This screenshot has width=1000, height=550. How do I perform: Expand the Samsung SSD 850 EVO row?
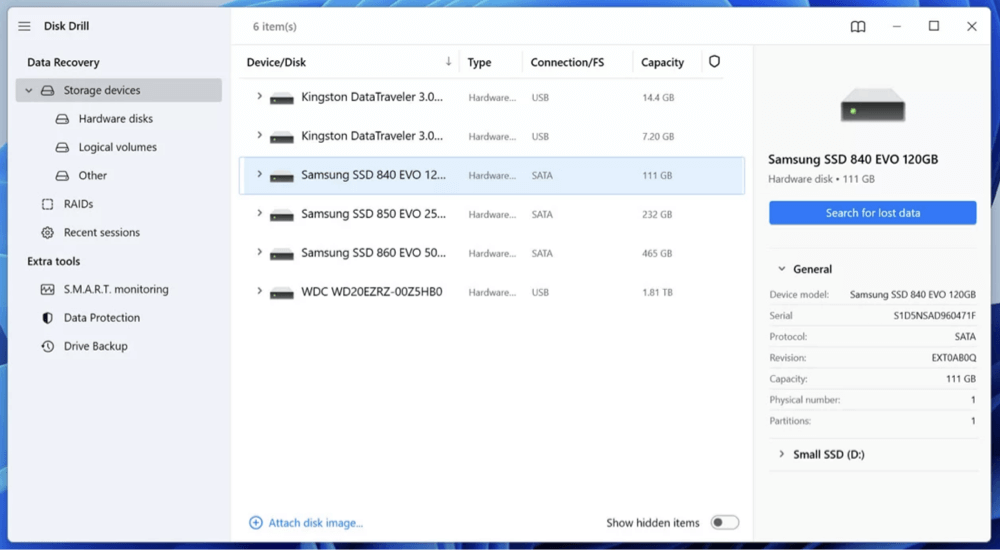point(259,213)
